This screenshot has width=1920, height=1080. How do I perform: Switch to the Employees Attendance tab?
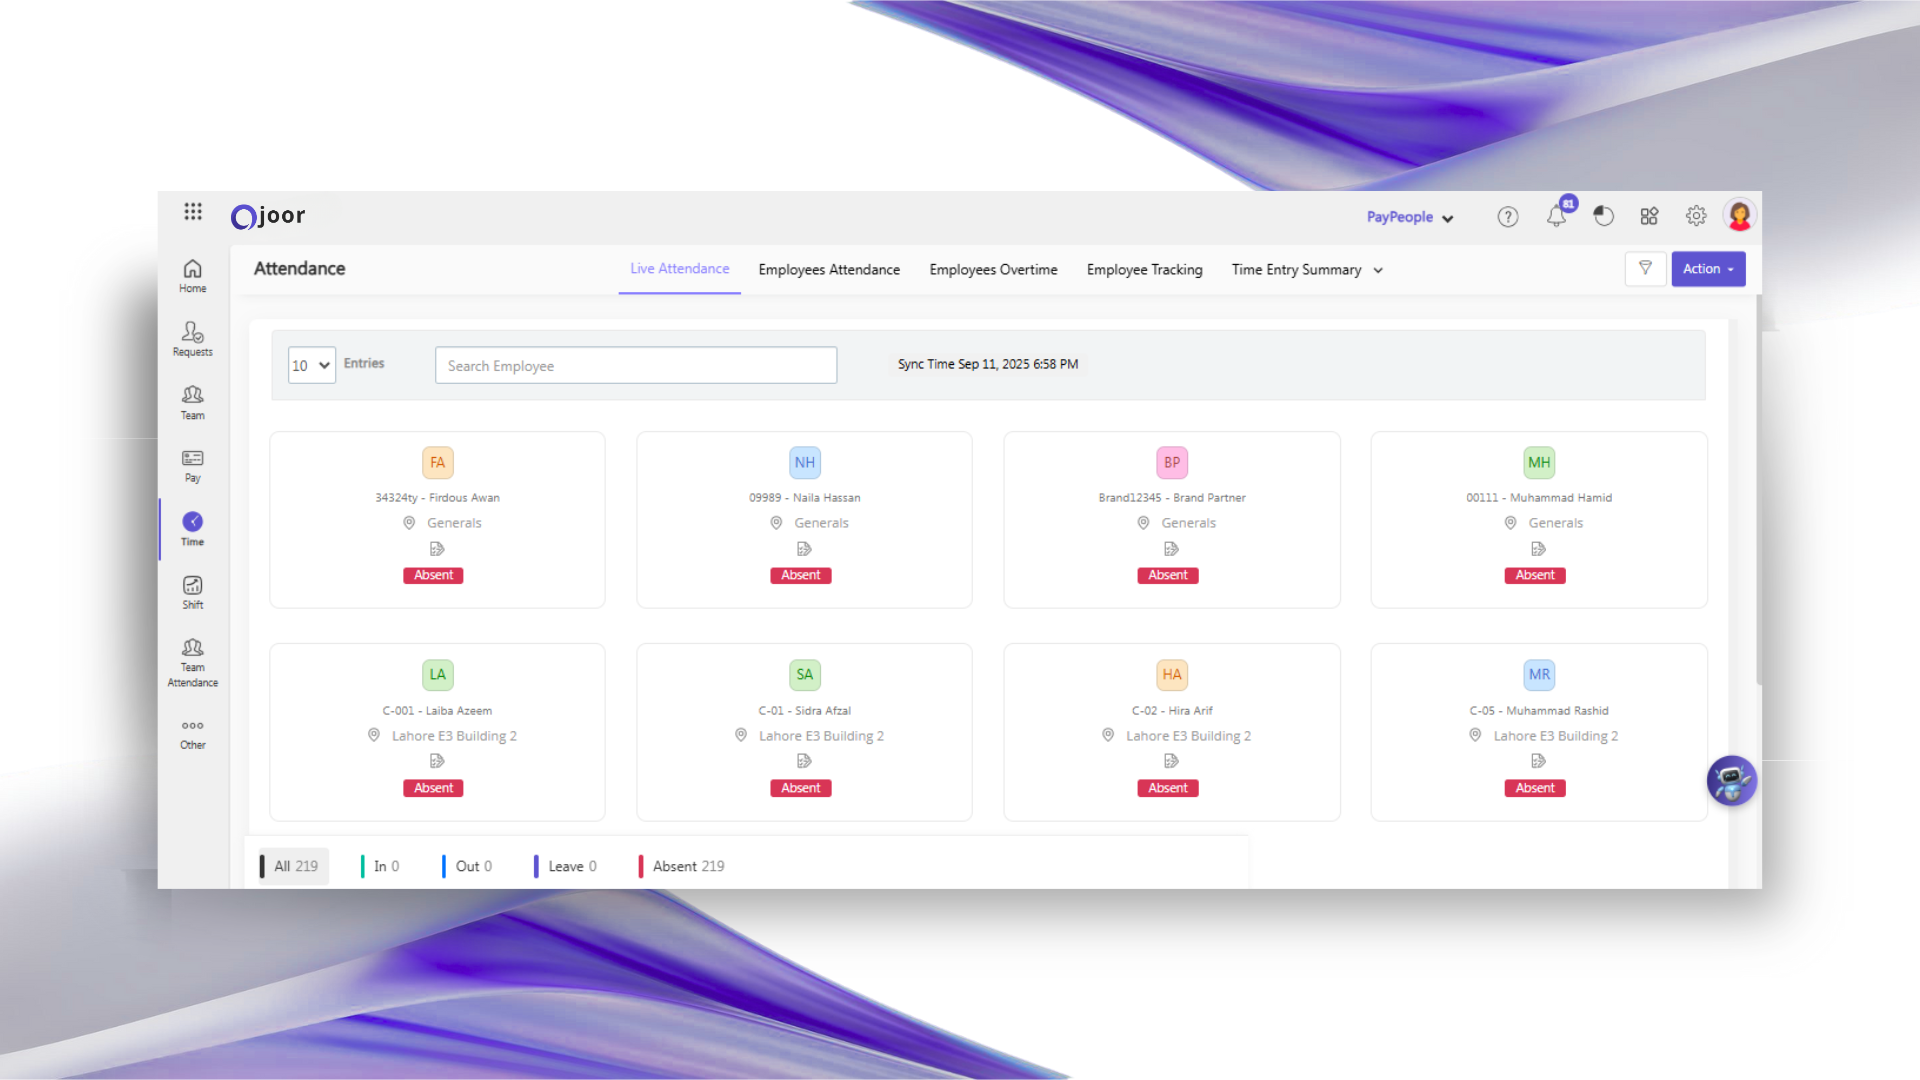(829, 270)
